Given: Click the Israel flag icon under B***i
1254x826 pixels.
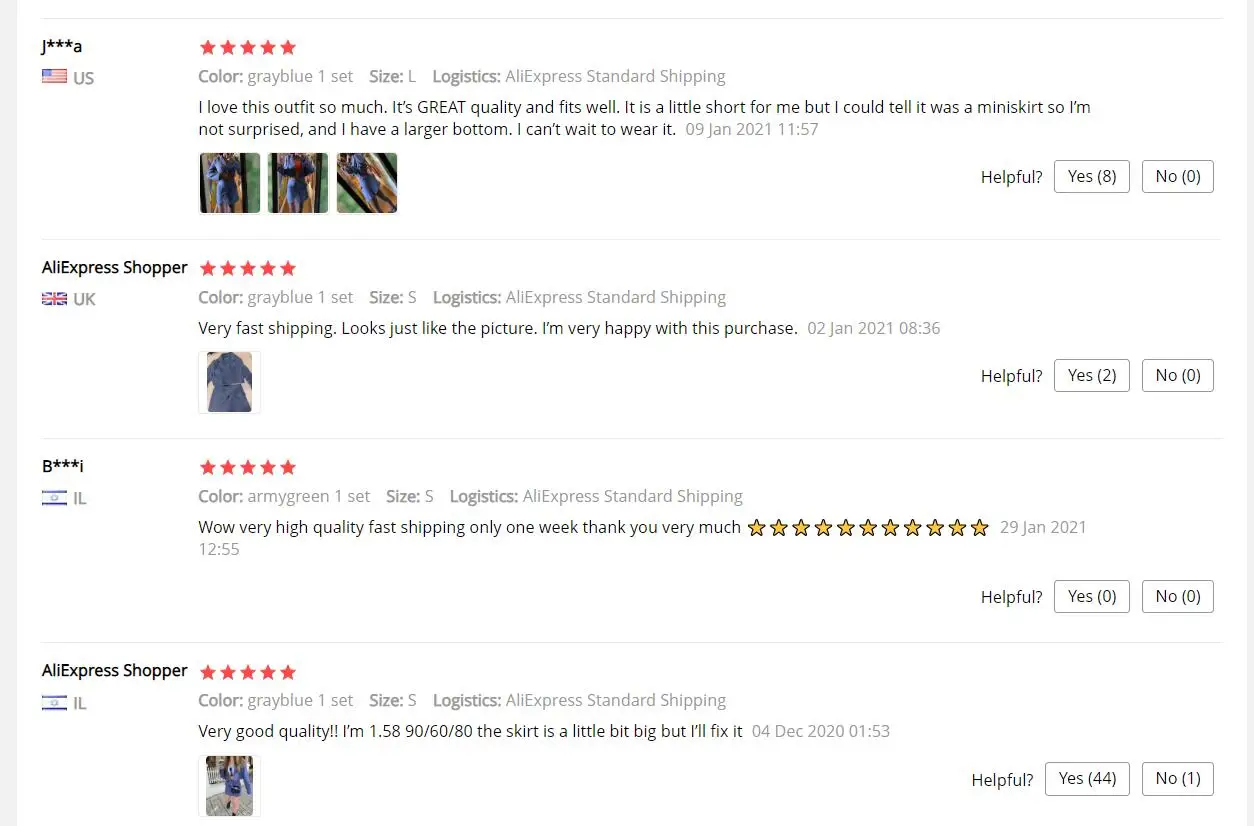Looking at the screenshot, I should (x=54, y=497).
